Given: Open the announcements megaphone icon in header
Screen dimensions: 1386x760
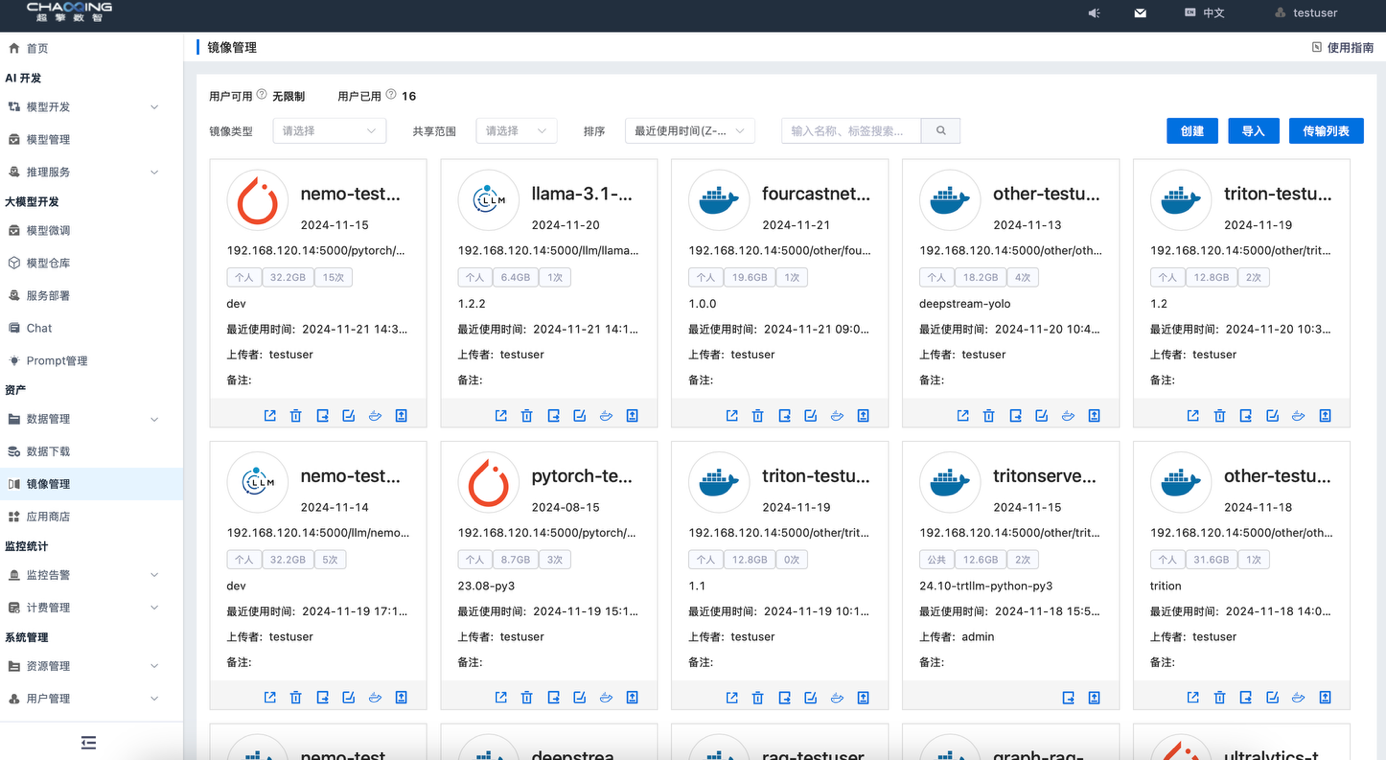Looking at the screenshot, I should [1094, 13].
